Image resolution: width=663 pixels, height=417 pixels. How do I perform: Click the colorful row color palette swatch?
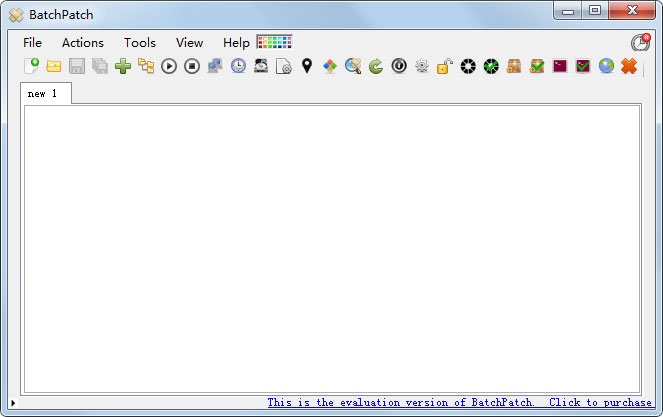click(274, 42)
